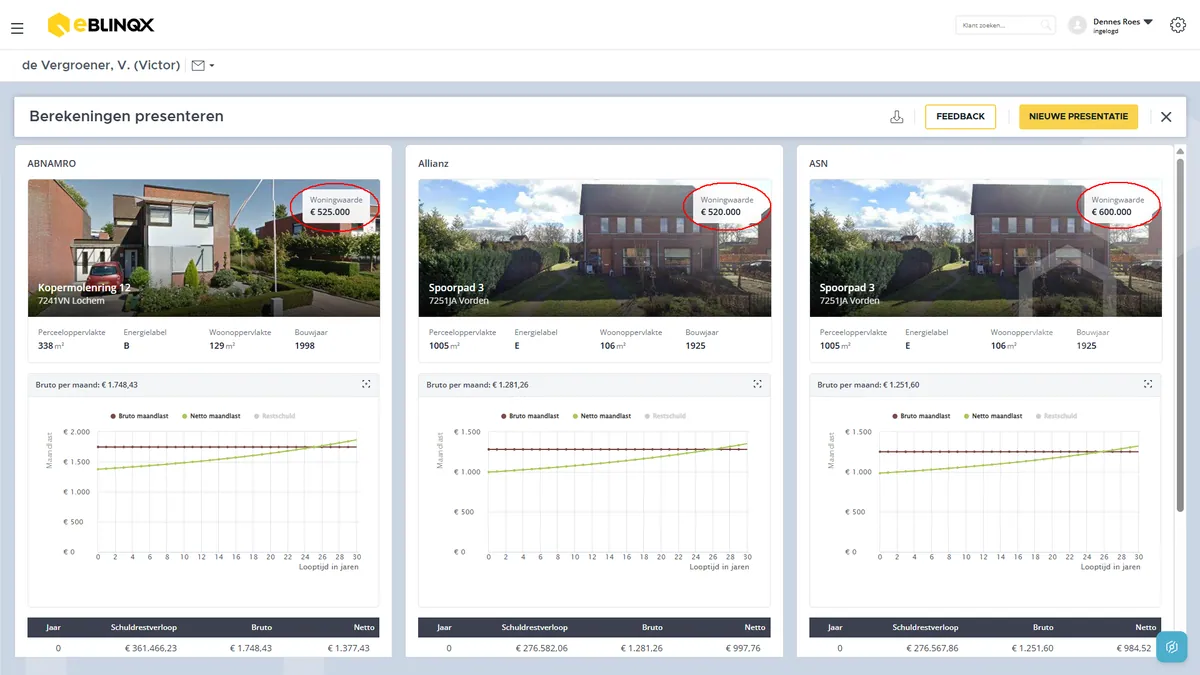The height and width of the screenshot is (675, 1200).
Task: Click the € 276.567,86 cell
Action: click(932, 648)
